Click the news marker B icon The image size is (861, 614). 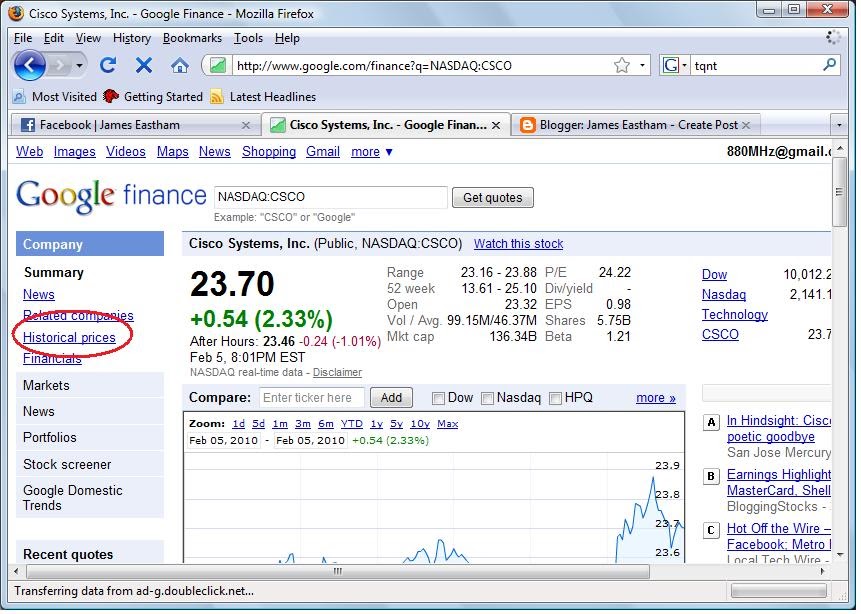pyautogui.click(x=711, y=476)
